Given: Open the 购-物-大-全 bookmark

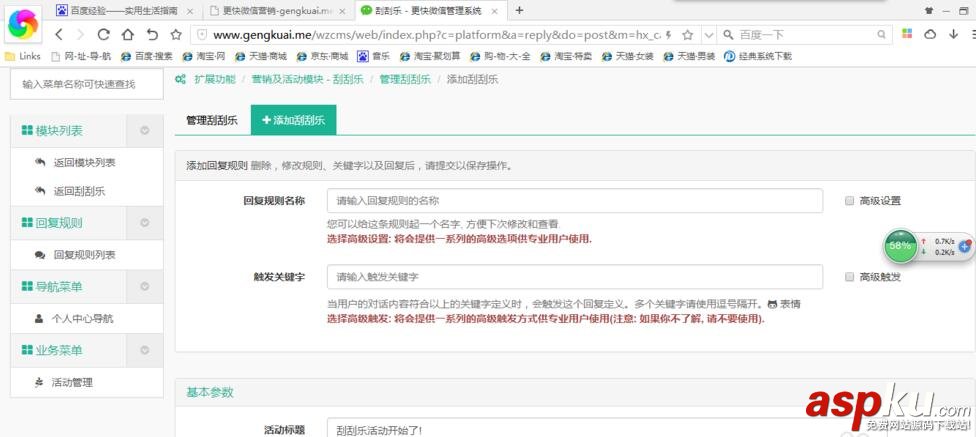Looking at the screenshot, I should click(500, 56).
